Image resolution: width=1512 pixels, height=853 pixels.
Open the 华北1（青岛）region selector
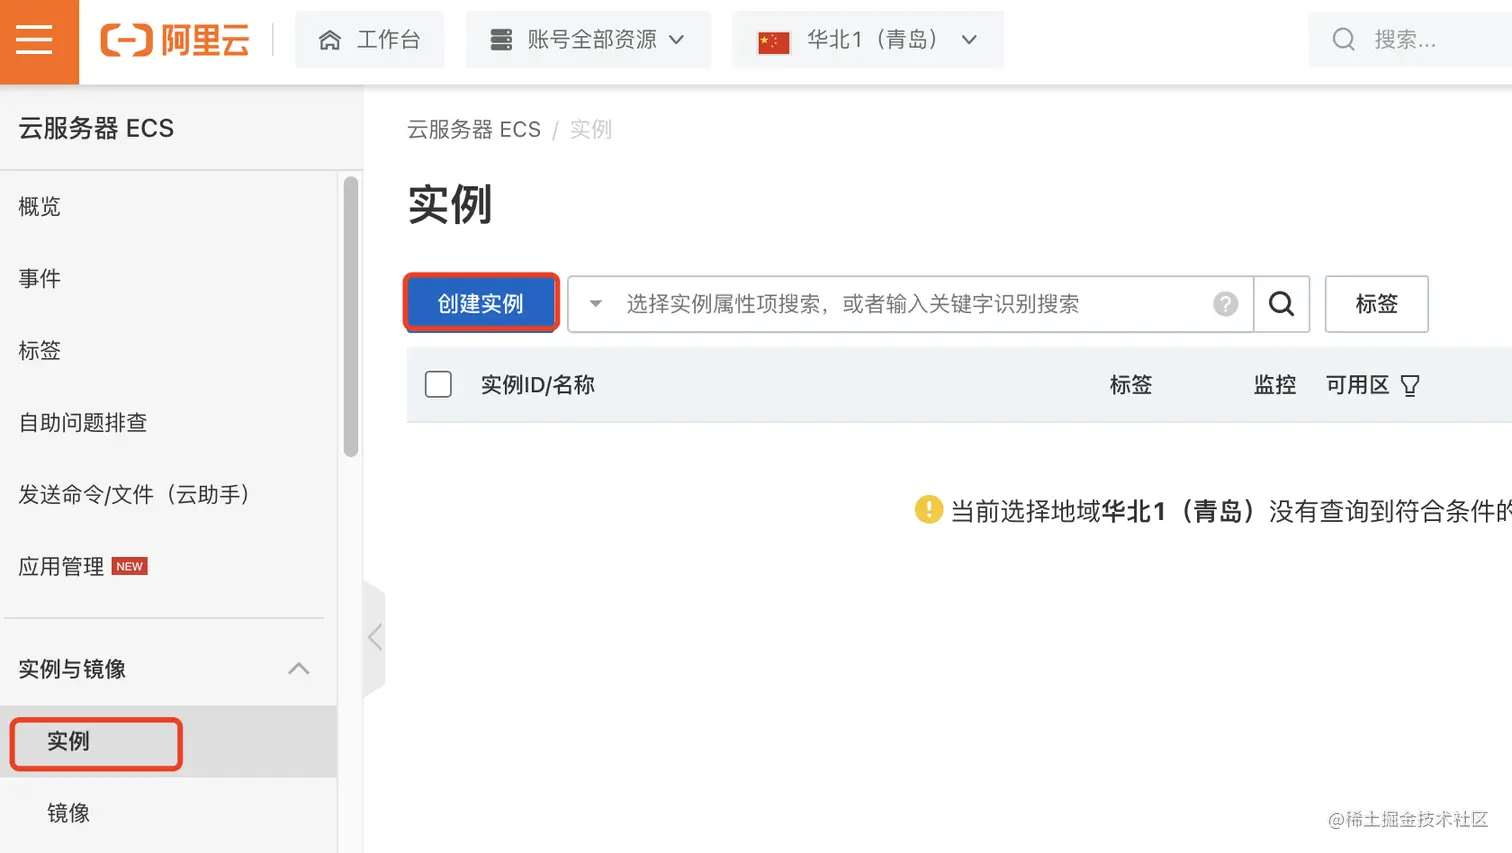[x=868, y=40]
